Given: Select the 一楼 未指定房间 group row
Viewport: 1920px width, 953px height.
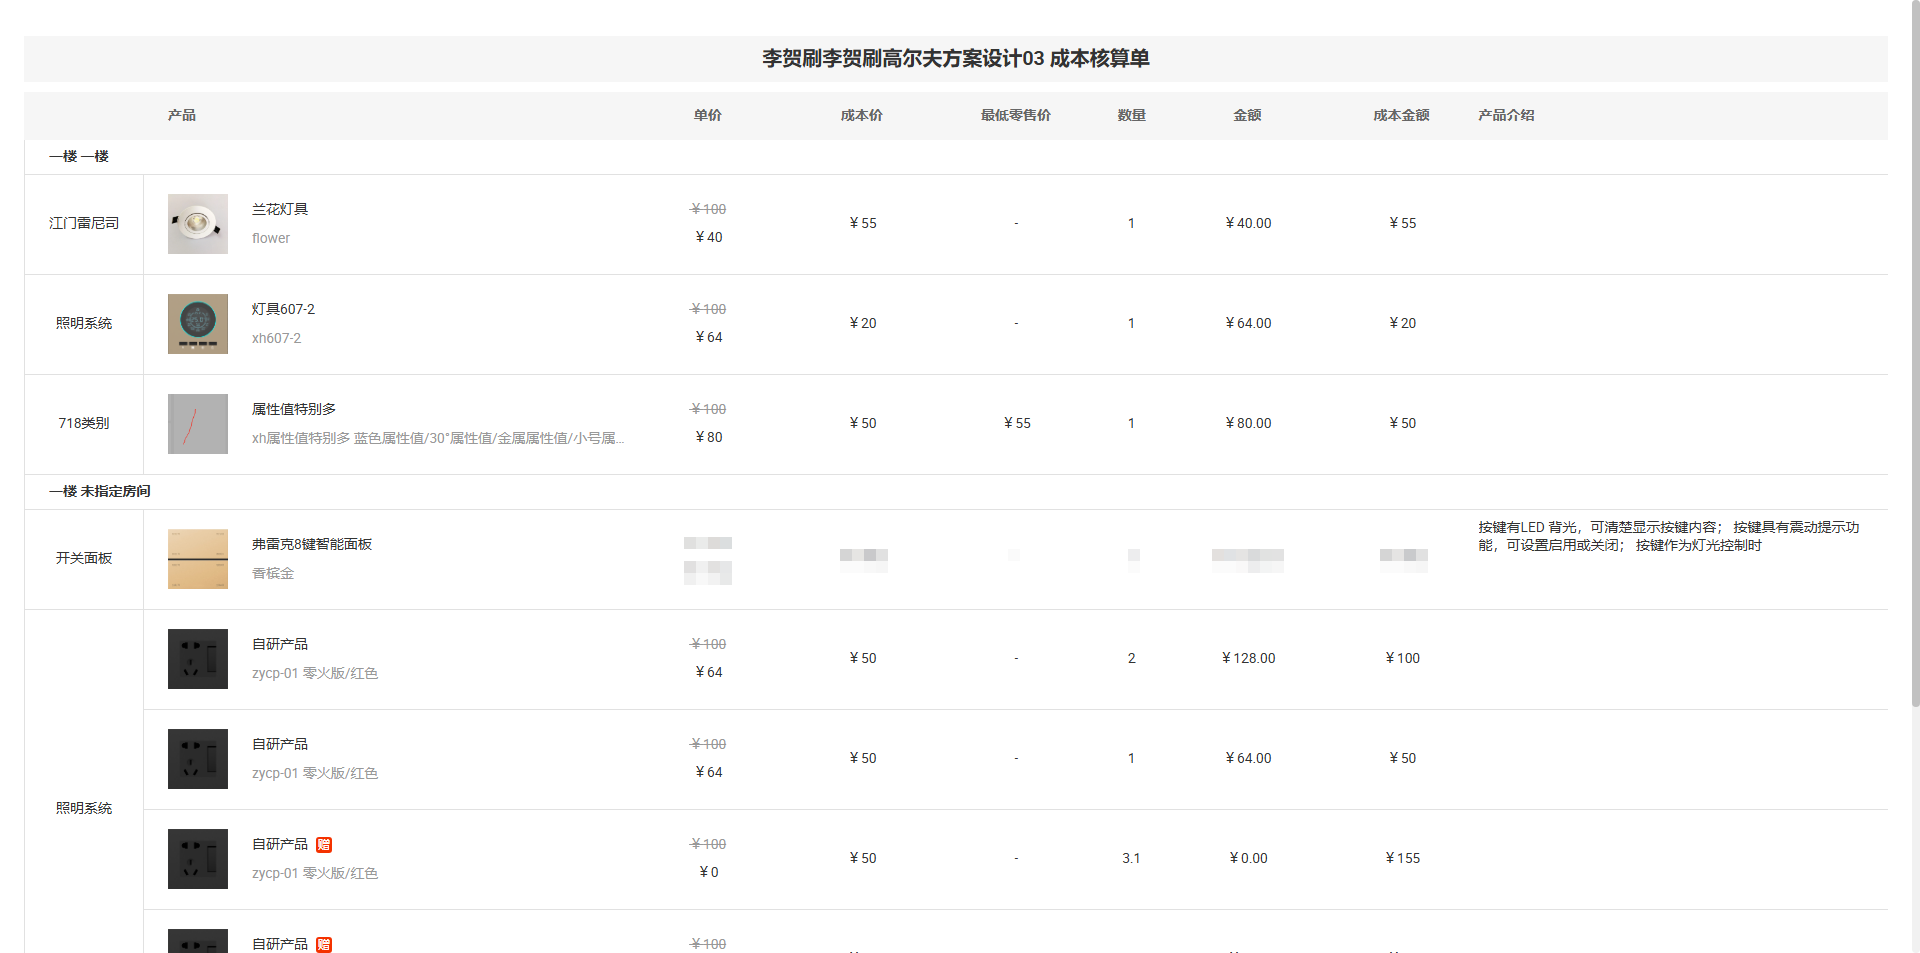Looking at the screenshot, I should pos(956,492).
